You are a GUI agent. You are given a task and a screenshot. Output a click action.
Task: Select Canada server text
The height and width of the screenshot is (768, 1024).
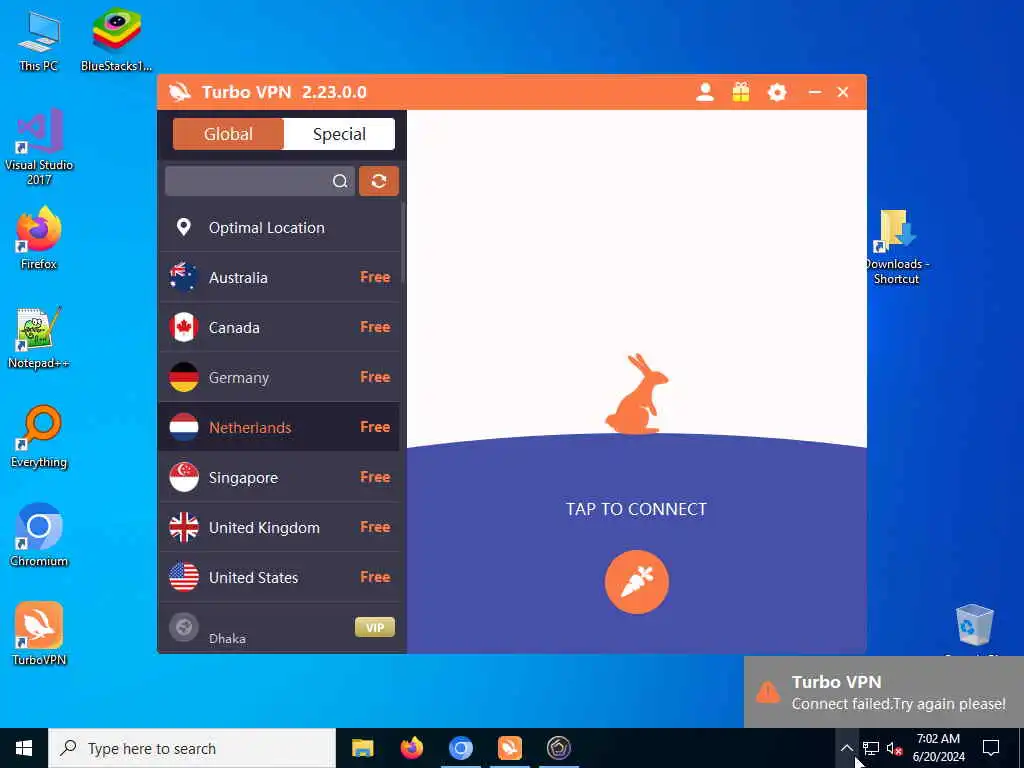(234, 328)
